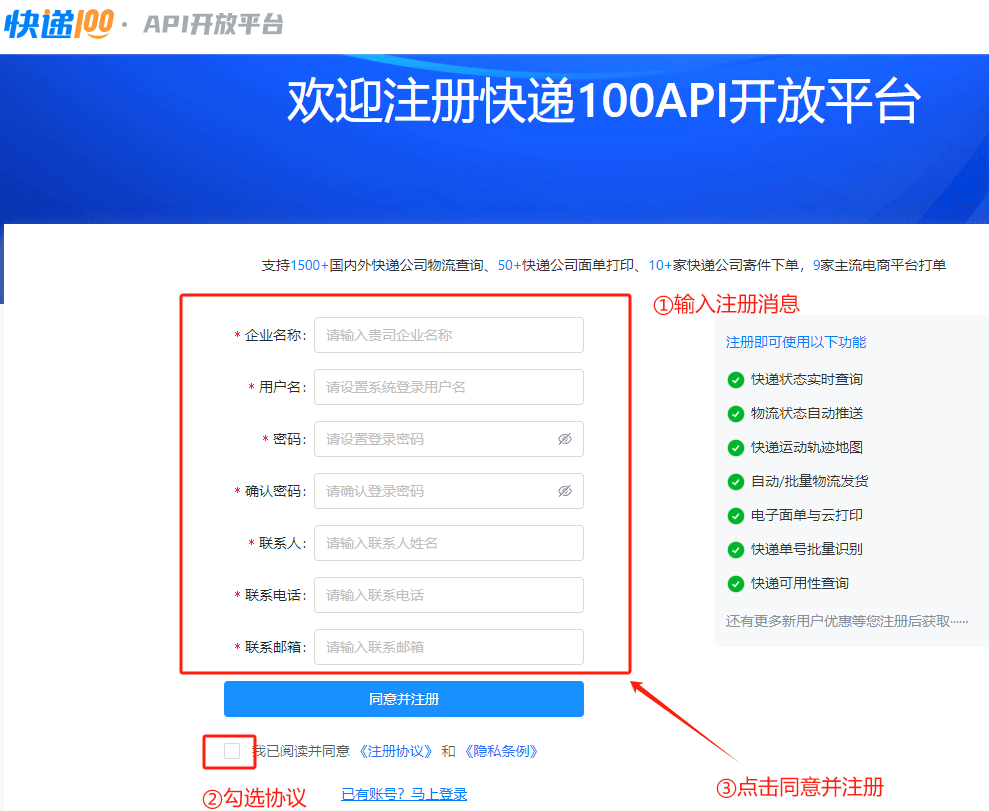Click green check beside 快递运动轨迹地图
989x811 pixels.
[x=736, y=448]
